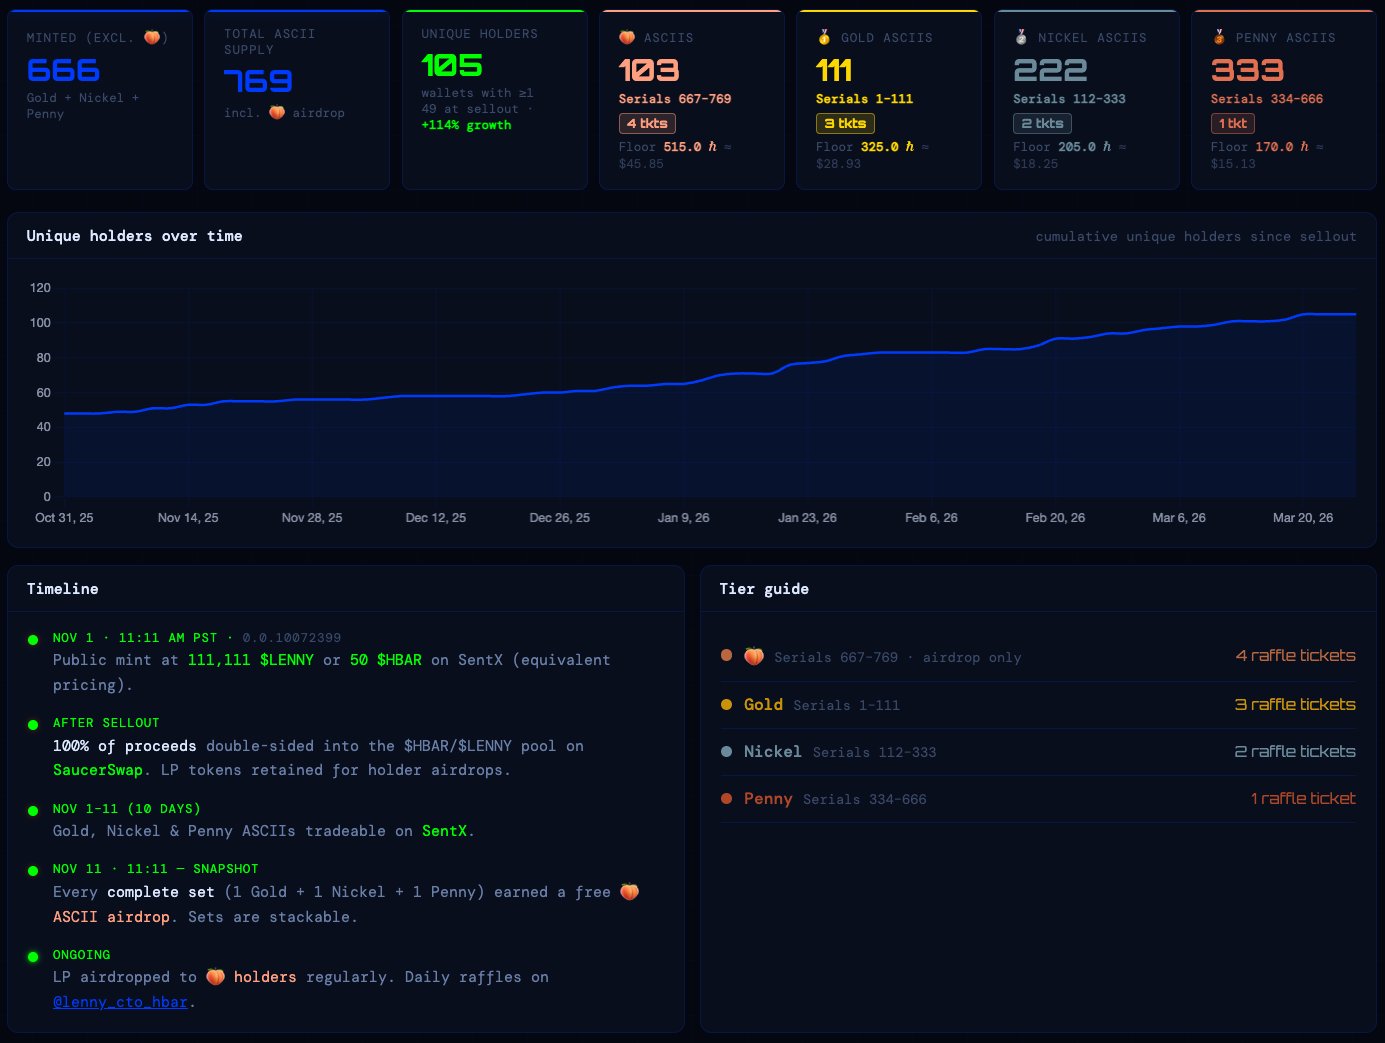This screenshot has height=1043, width=1385.
Task: Click the peach emoji beside 'airdrop' in Total Supply card
Action: (277, 113)
